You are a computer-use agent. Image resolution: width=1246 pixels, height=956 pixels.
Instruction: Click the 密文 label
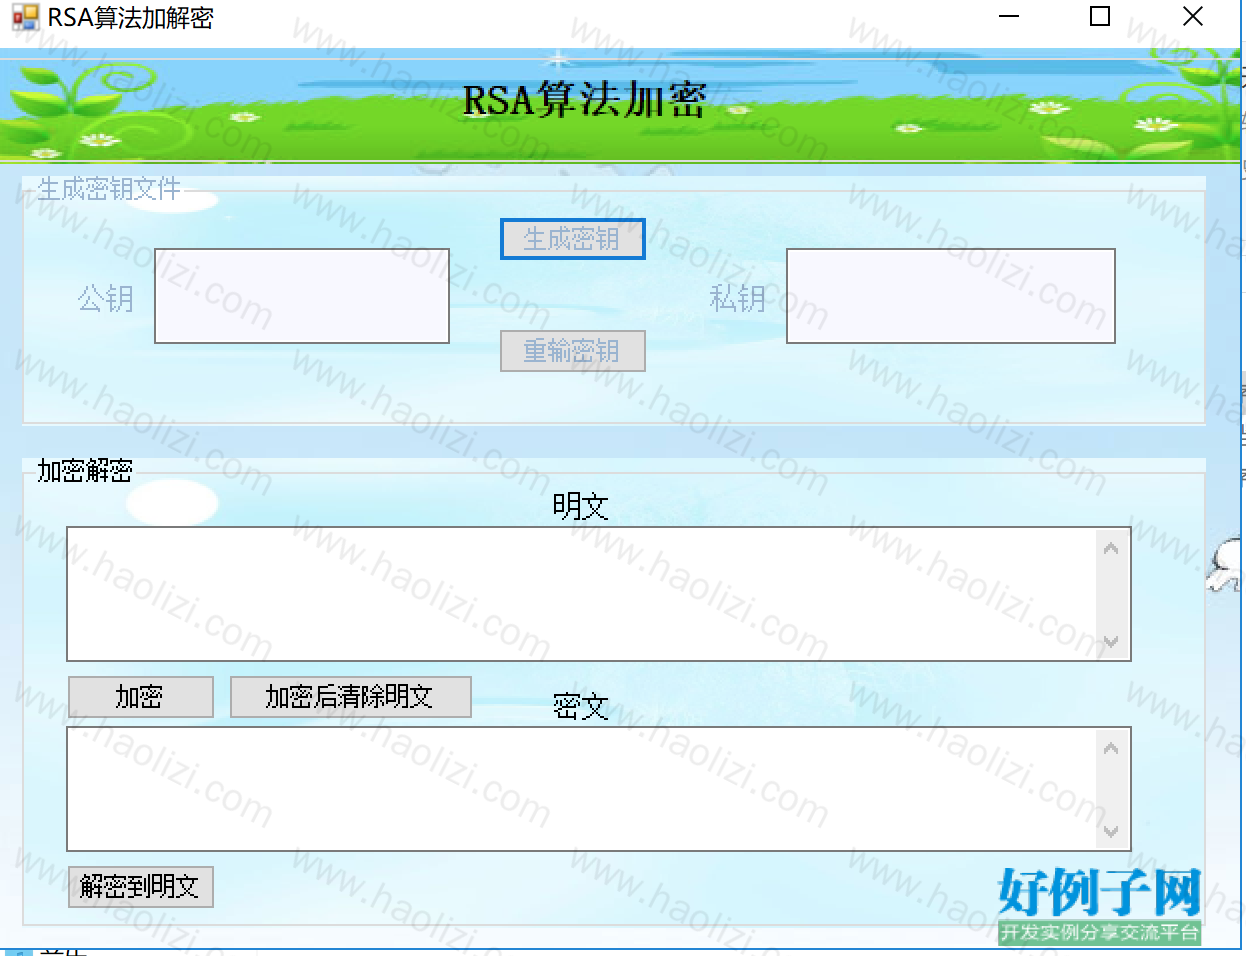(x=581, y=707)
